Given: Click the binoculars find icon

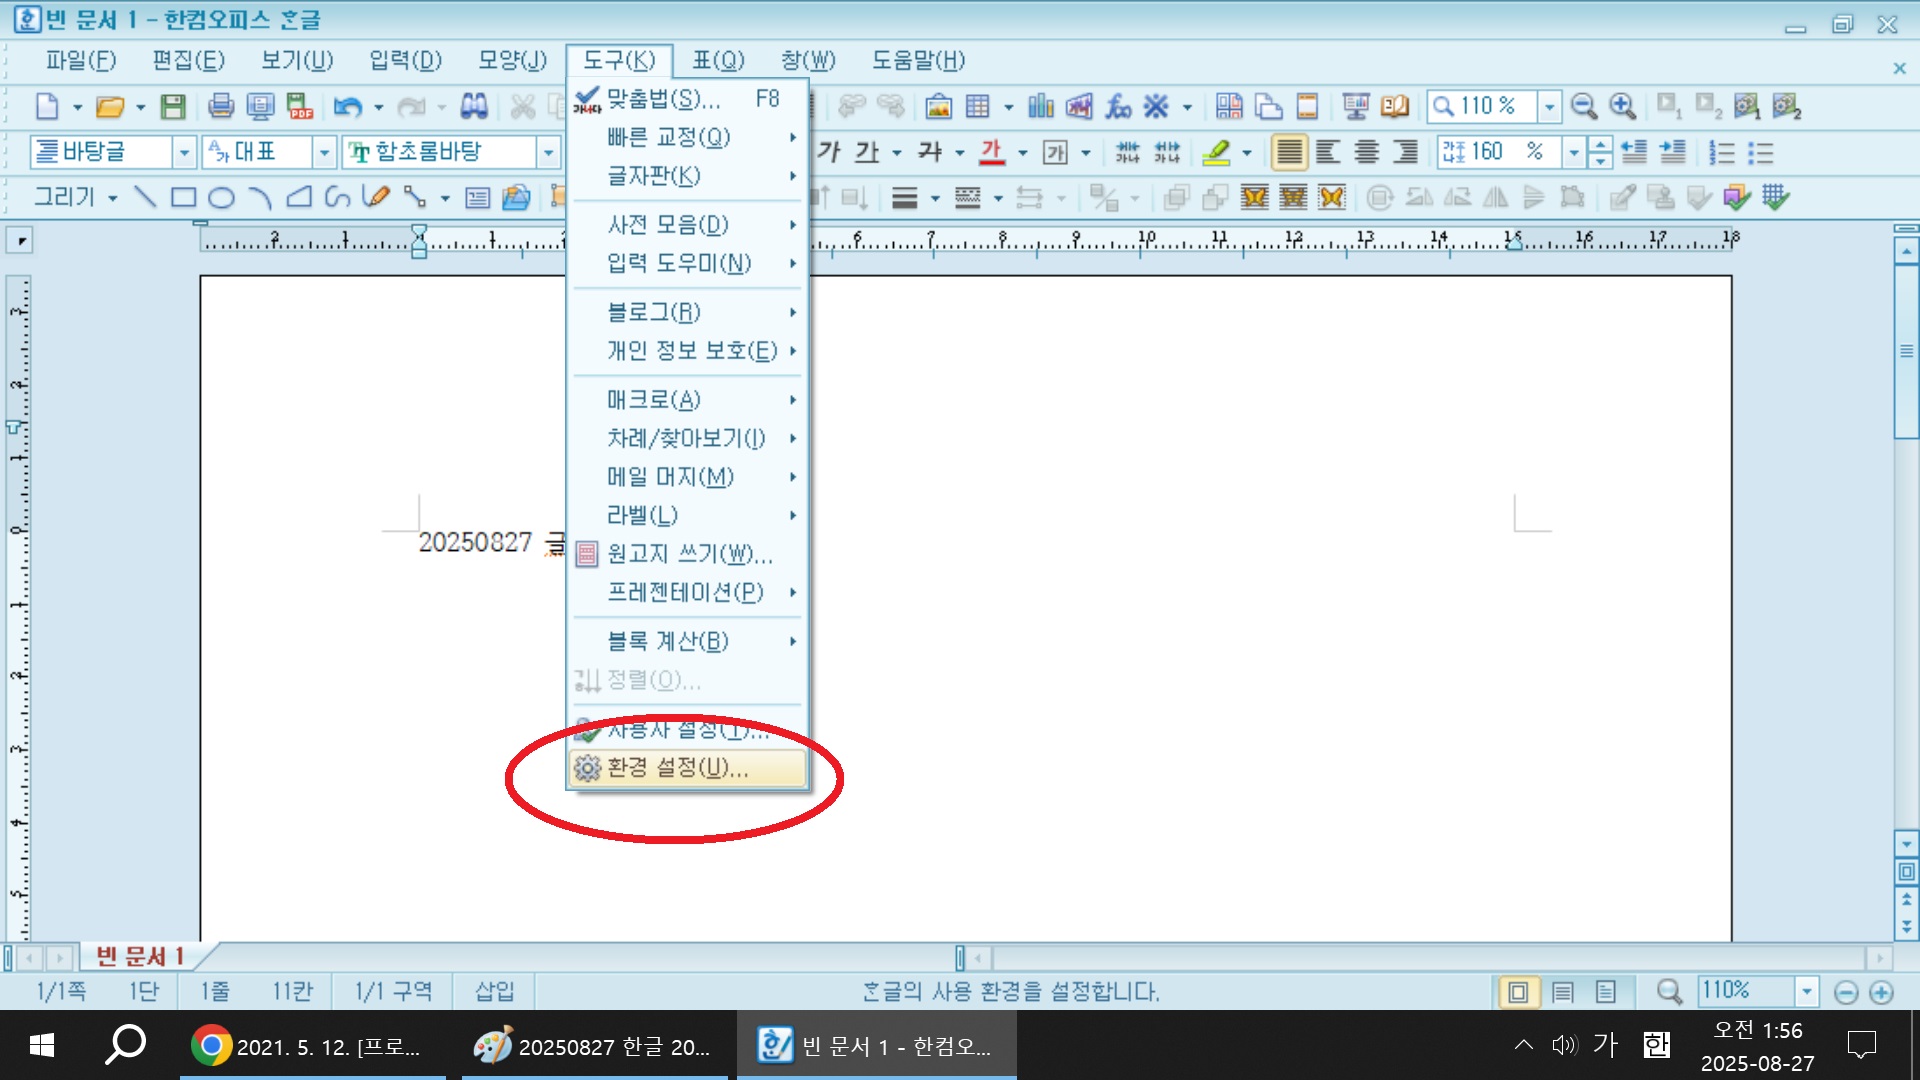Looking at the screenshot, I should 474,106.
